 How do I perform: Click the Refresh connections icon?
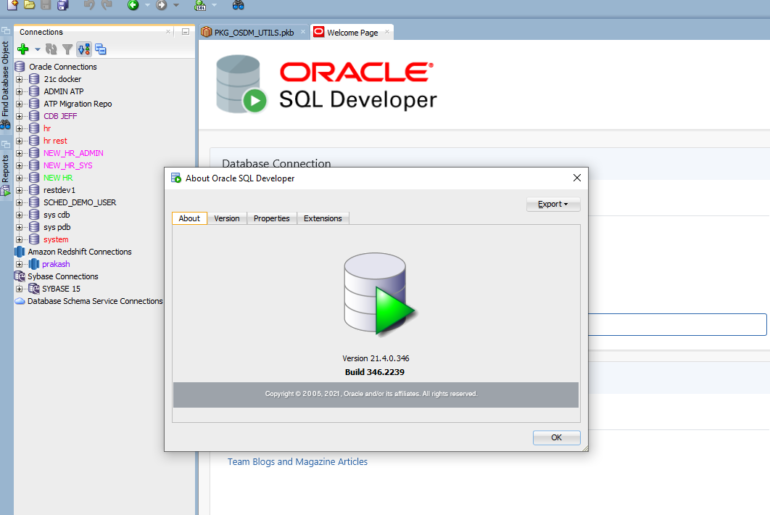click(x=51, y=49)
